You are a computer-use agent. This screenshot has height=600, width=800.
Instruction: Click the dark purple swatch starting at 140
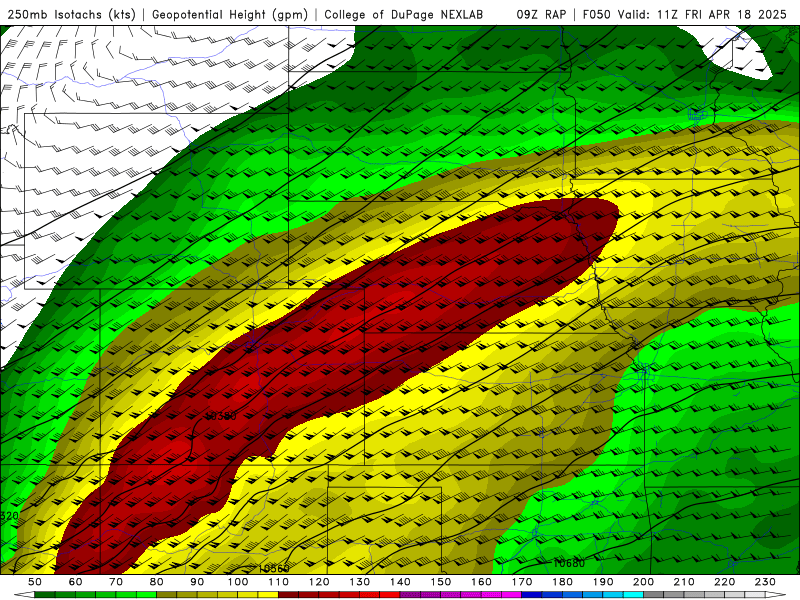[x=410, y=595]
